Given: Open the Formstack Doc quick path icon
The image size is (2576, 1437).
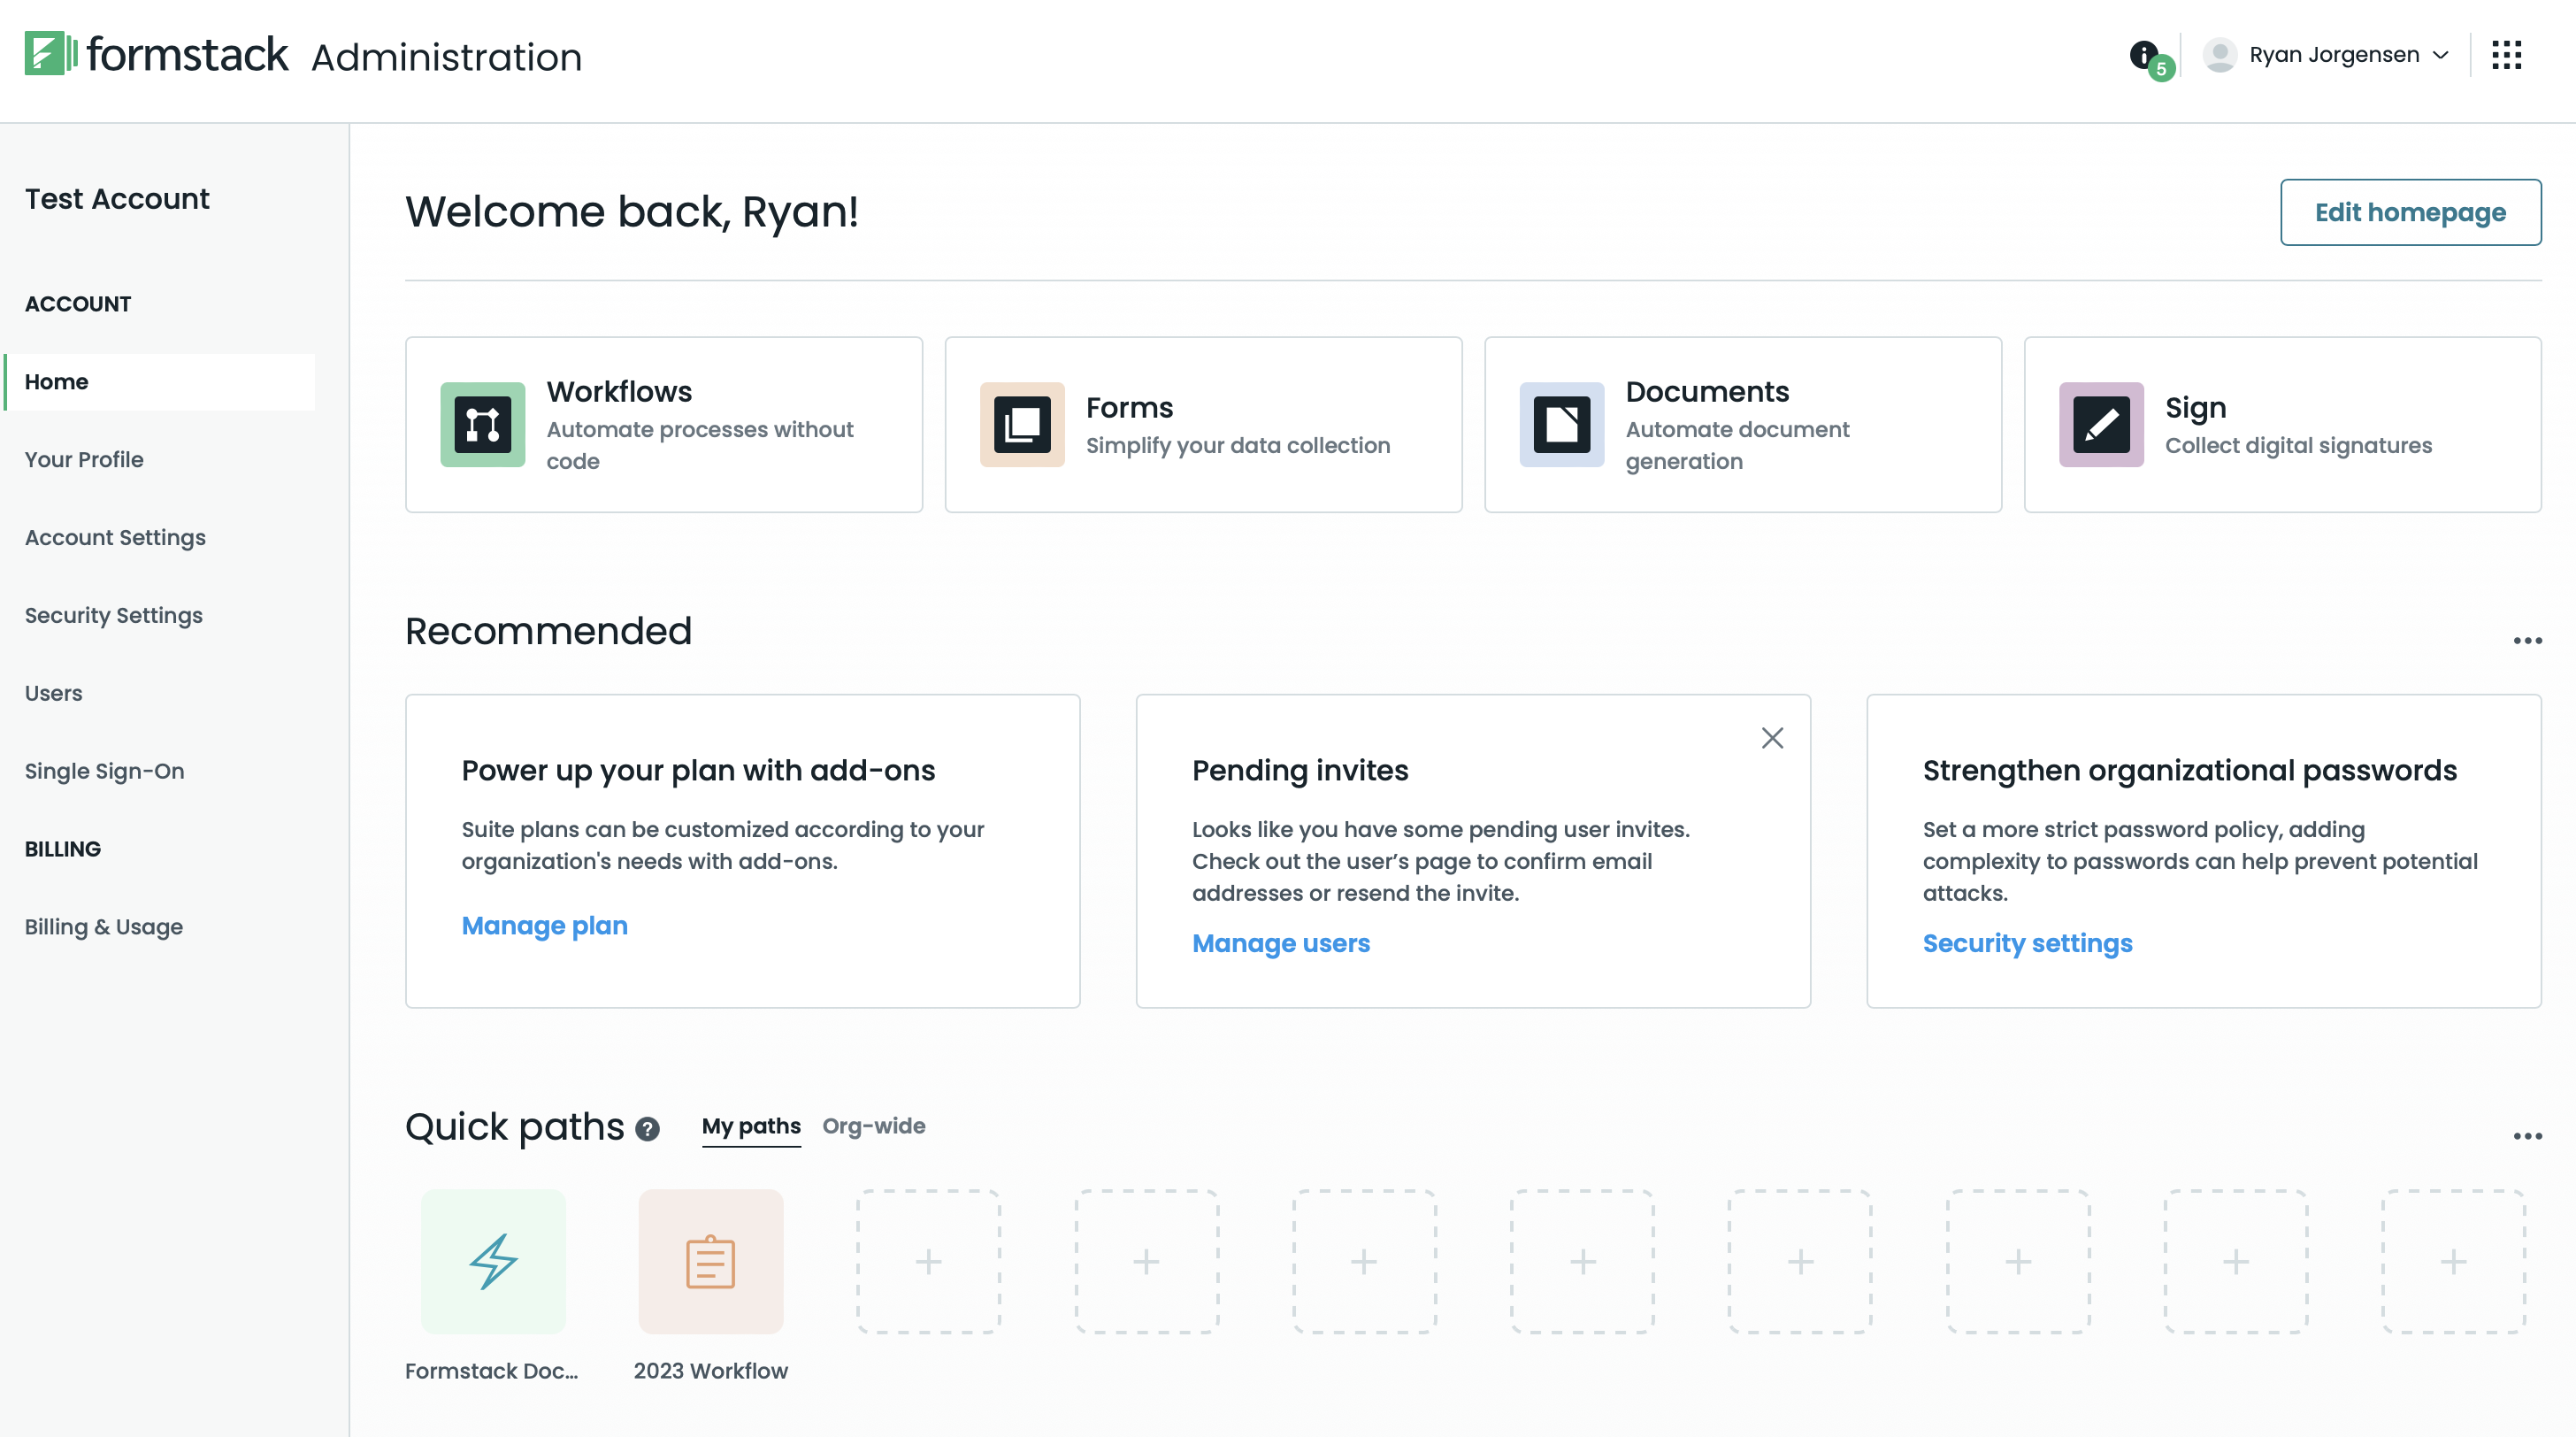Looking at the screenshot, I should point(493,1262).
